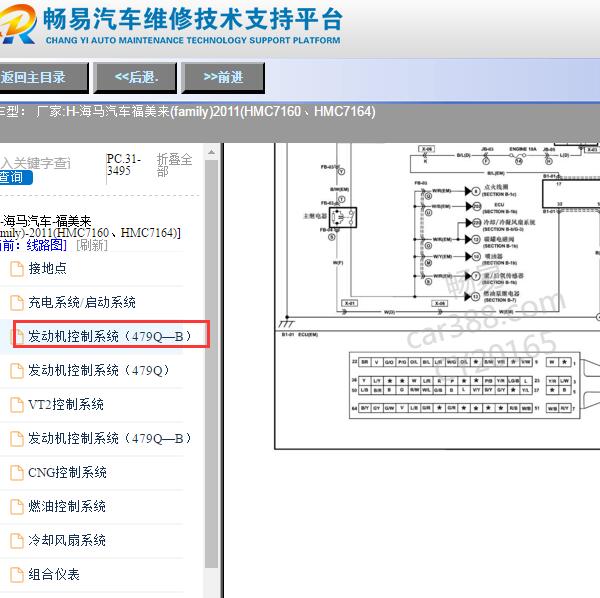Open 发动机控制系统（479Q） entry

pyautogui.click(x=99, y=370)
